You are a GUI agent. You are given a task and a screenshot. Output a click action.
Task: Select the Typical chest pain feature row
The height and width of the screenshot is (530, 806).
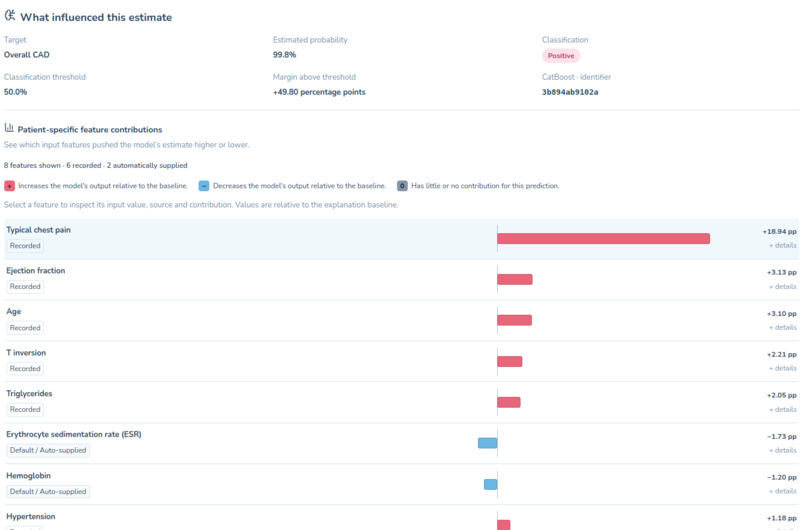(x=402, y=239)
